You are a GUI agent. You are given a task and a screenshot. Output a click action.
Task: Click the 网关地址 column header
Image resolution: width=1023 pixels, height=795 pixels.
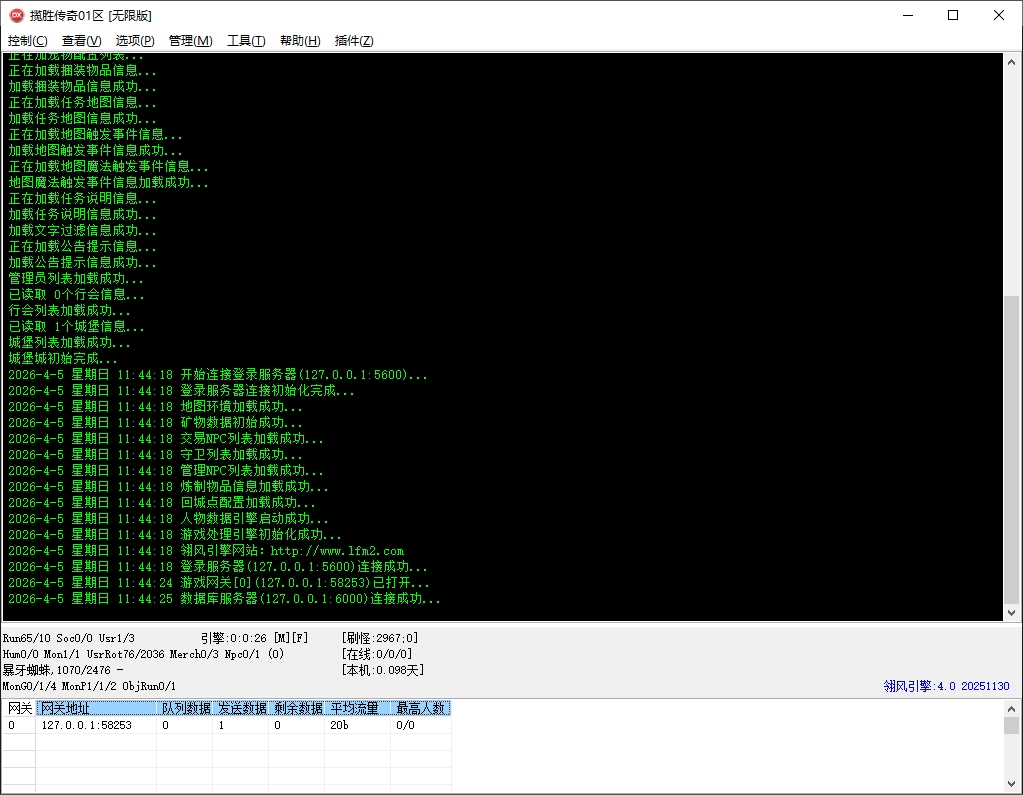pos(96,708)
